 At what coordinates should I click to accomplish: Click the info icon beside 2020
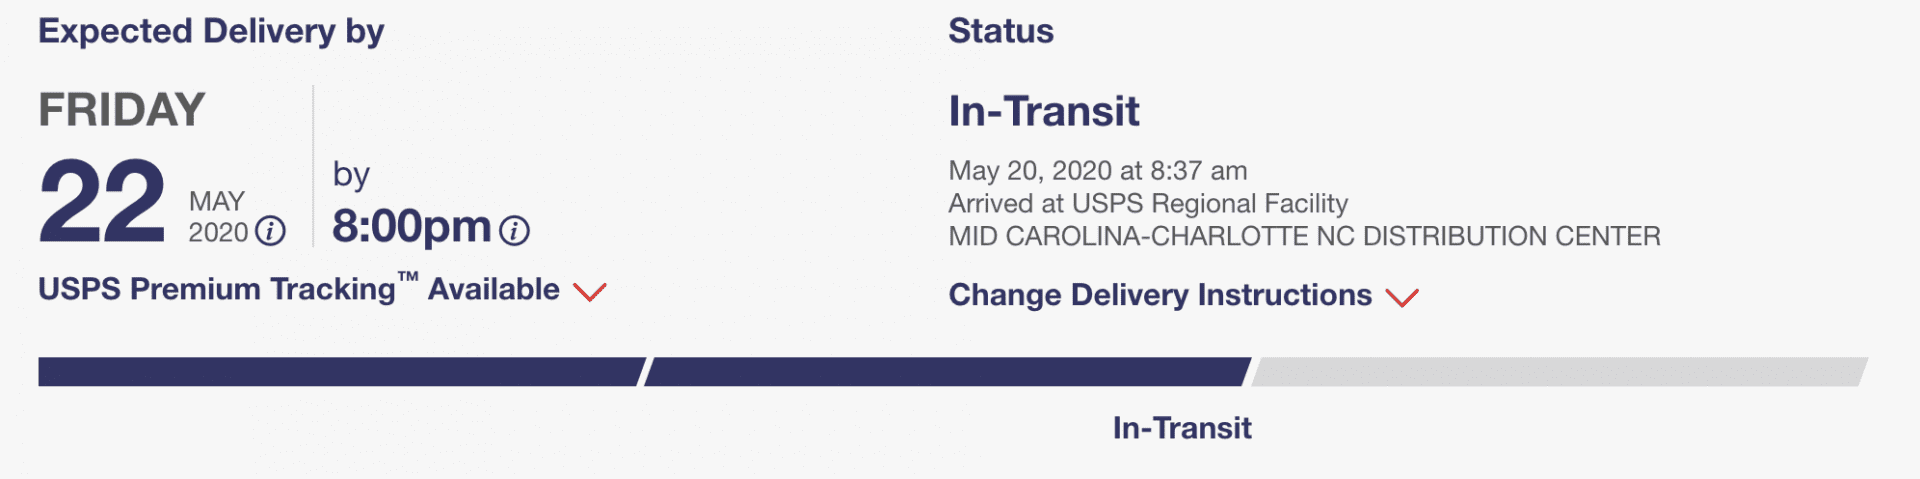270,232
